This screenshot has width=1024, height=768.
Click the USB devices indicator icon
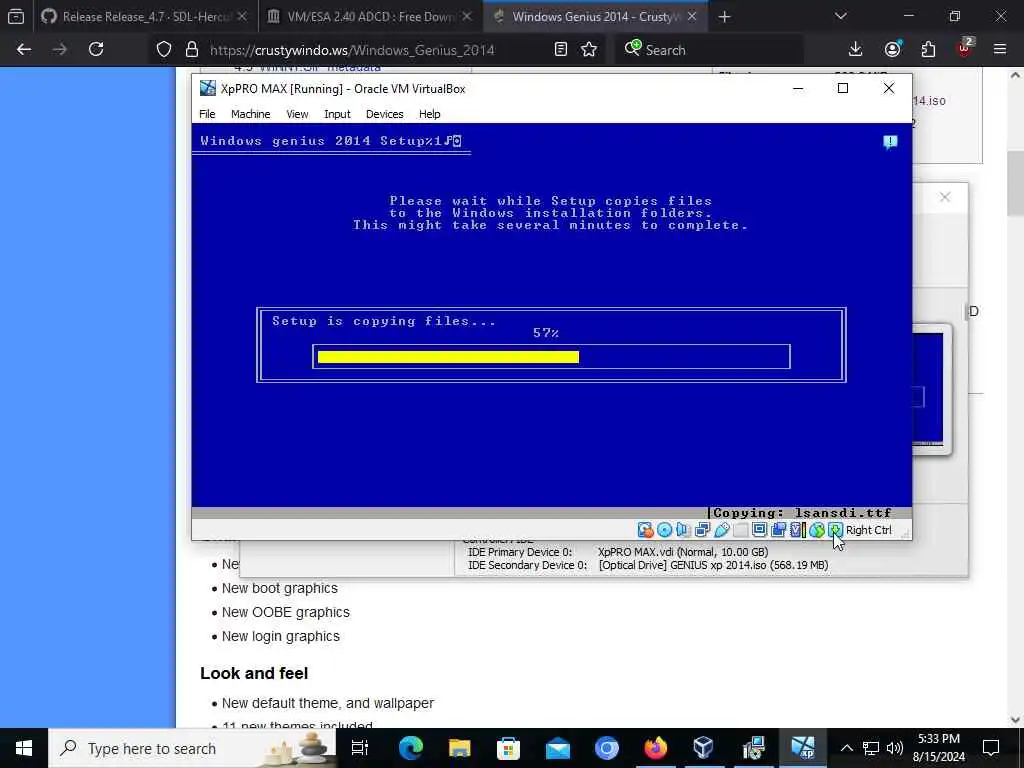(722, 530)
